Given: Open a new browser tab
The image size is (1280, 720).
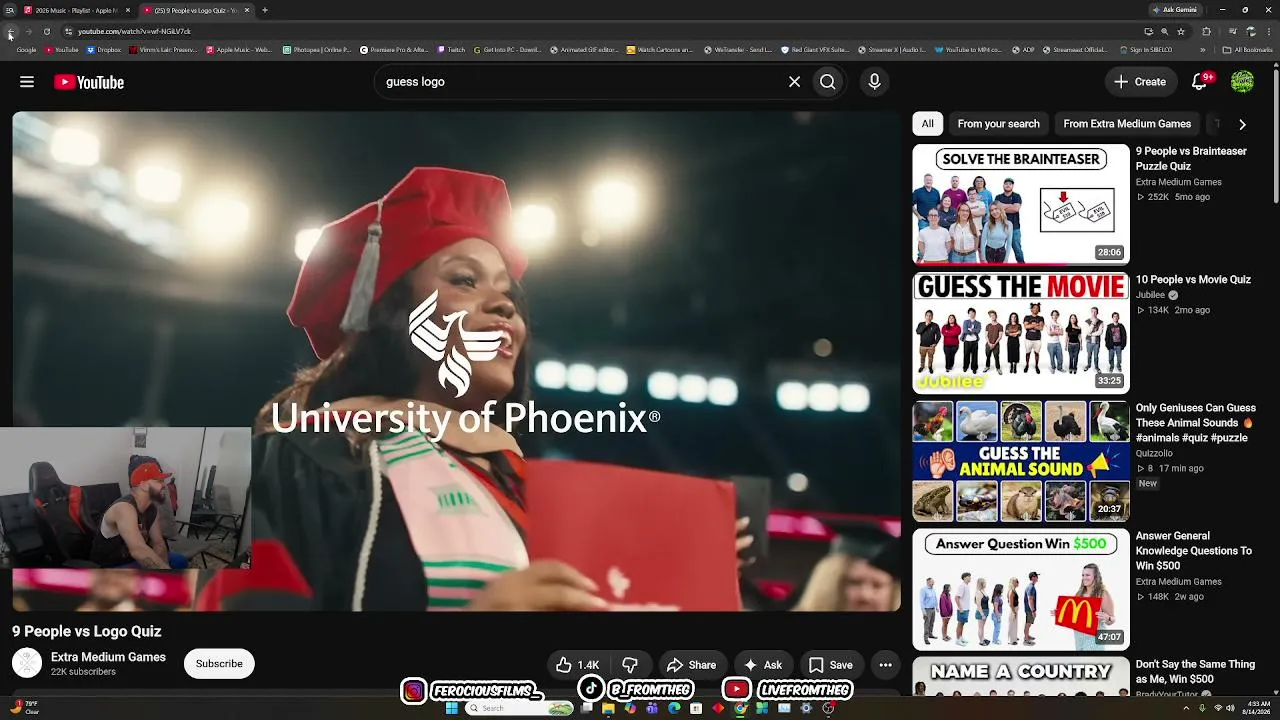Looking at the screenshot, I should coord(265,10).
